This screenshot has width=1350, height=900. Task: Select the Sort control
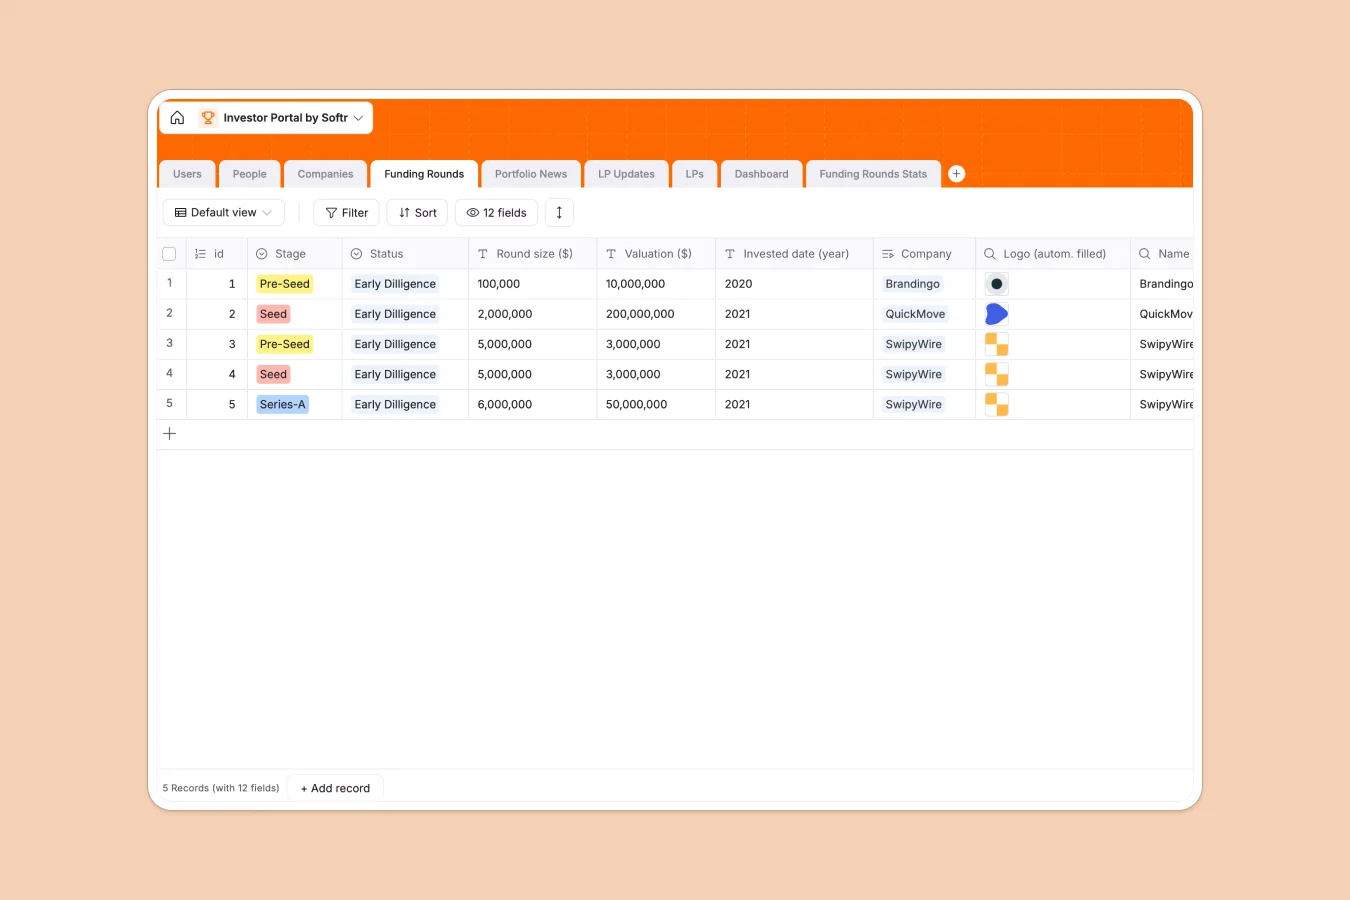[x=416, y=212]
